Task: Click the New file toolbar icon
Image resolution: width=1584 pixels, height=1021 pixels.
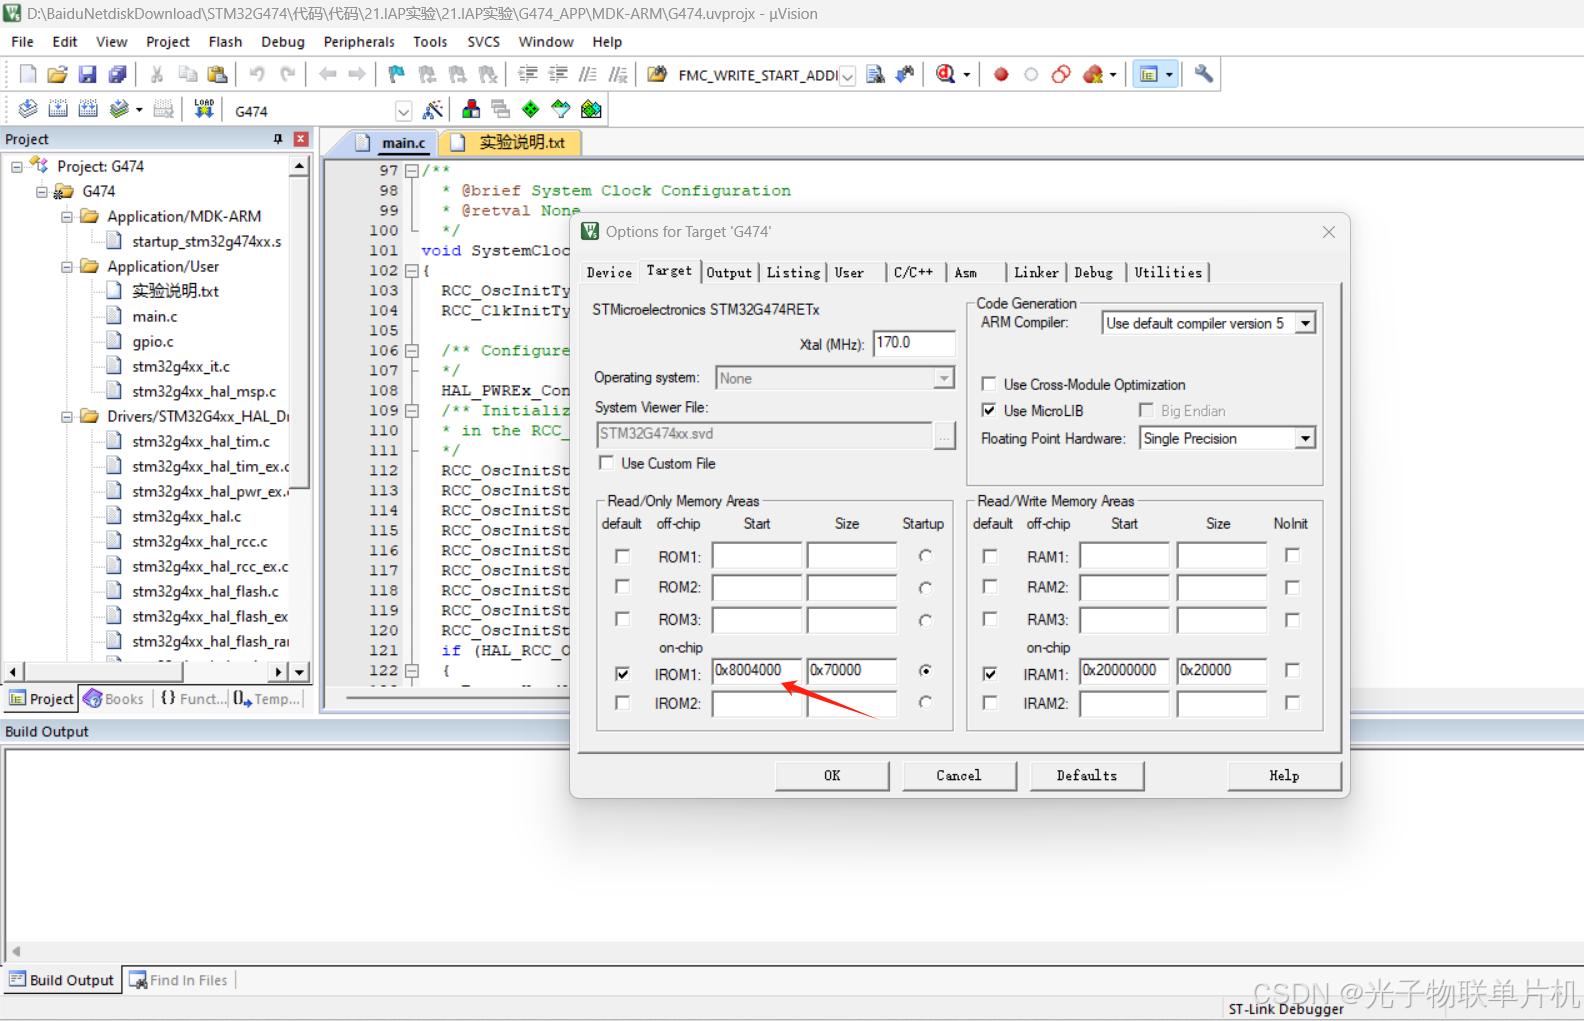Action: [28, 74]
